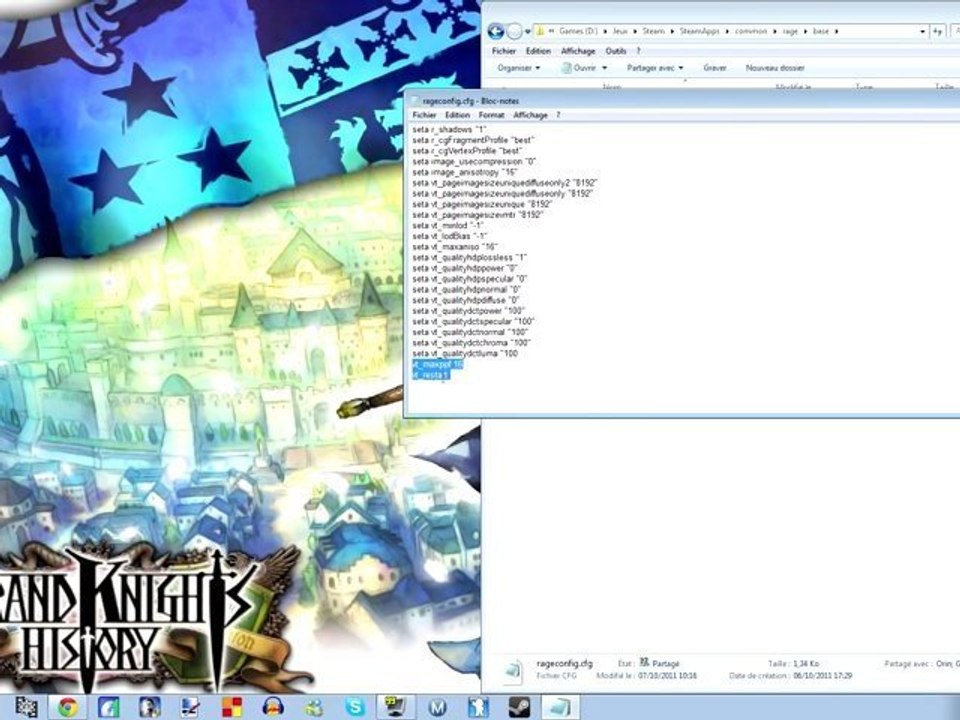Open Steam from the taskbar

pyautogui.click(x=519, y=707)
